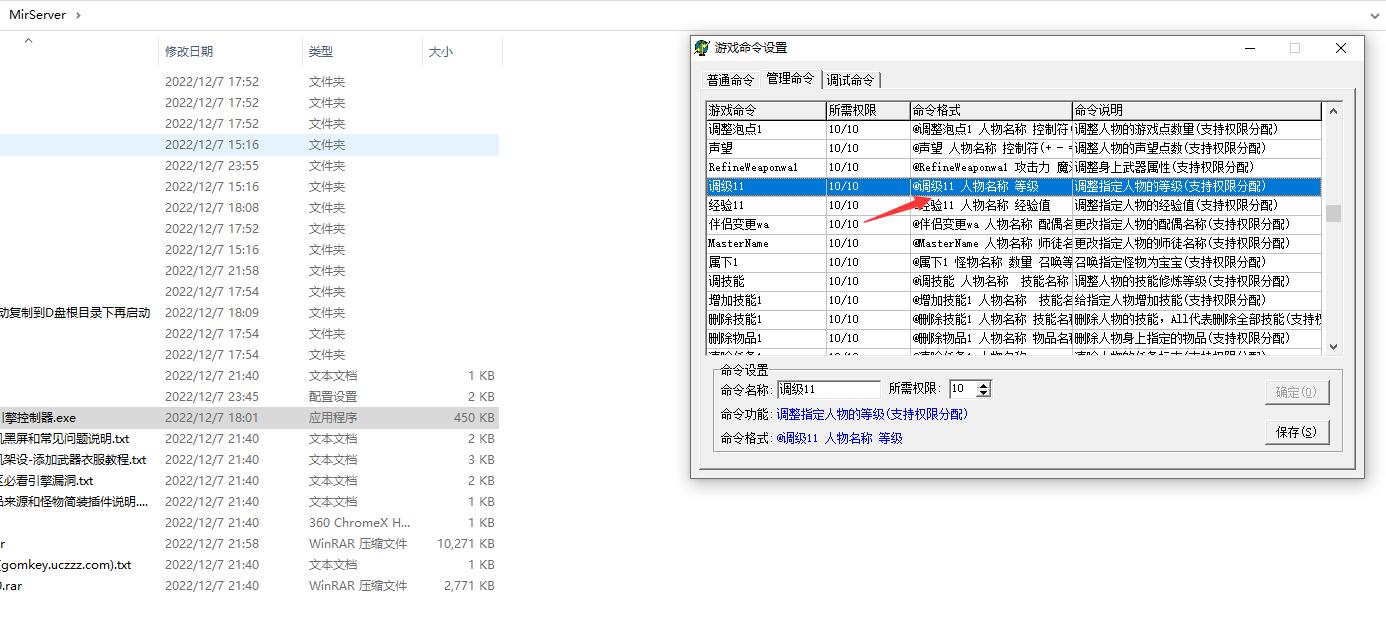The height and width of the screenshot is (619, 1386).
Task: Click the 确定(O) button
Action: click(x=1296, y=392)
